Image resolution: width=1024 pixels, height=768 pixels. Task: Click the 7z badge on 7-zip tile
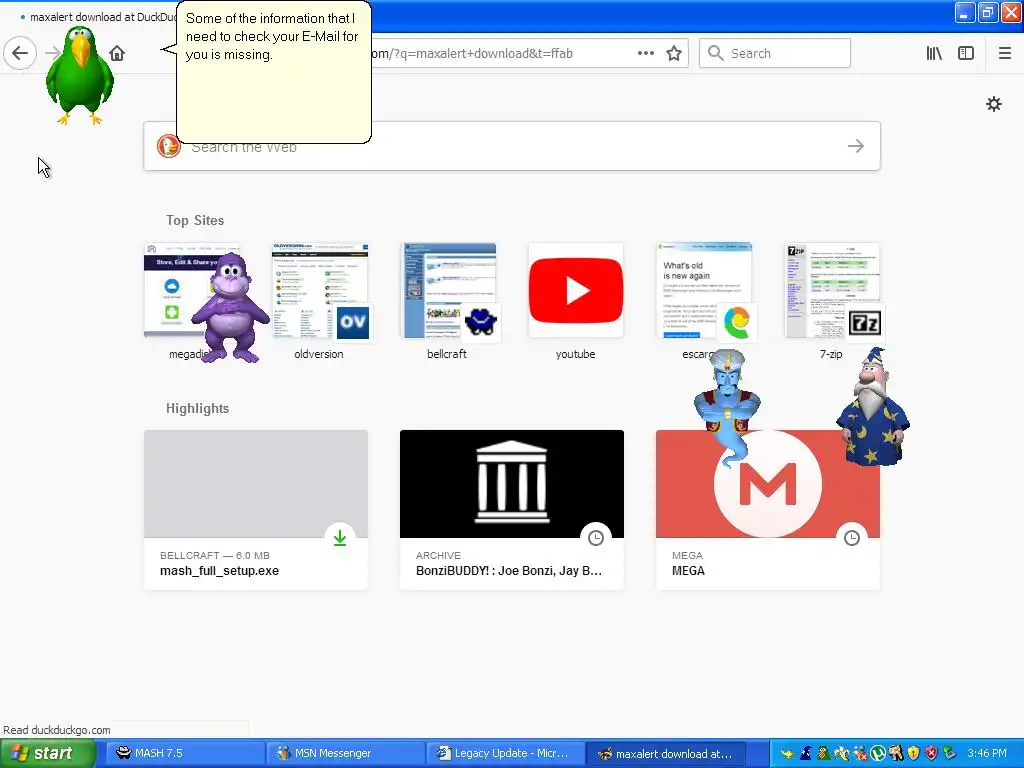point(865,322)
